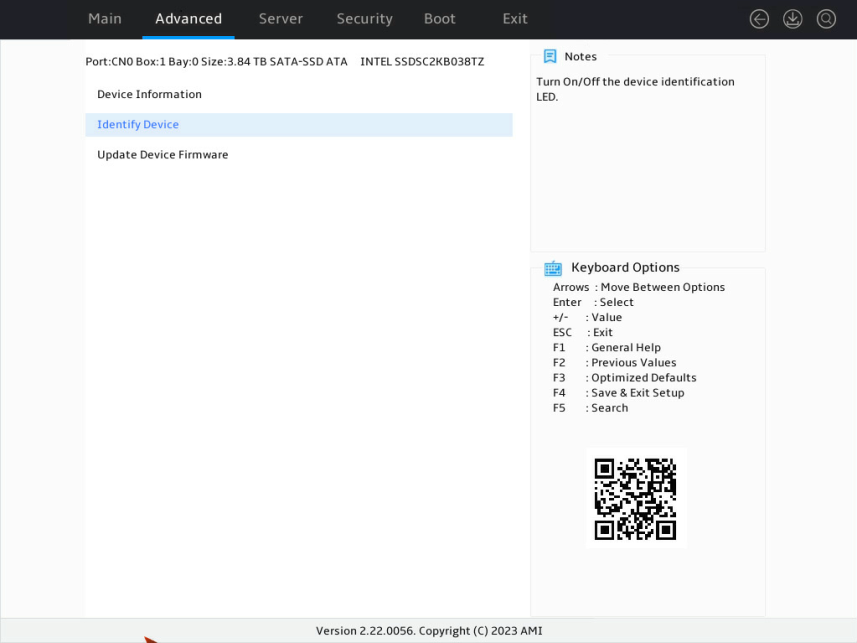
Task: Open Device Information entry
Action: pyautogui.click(x=299, y=94)
